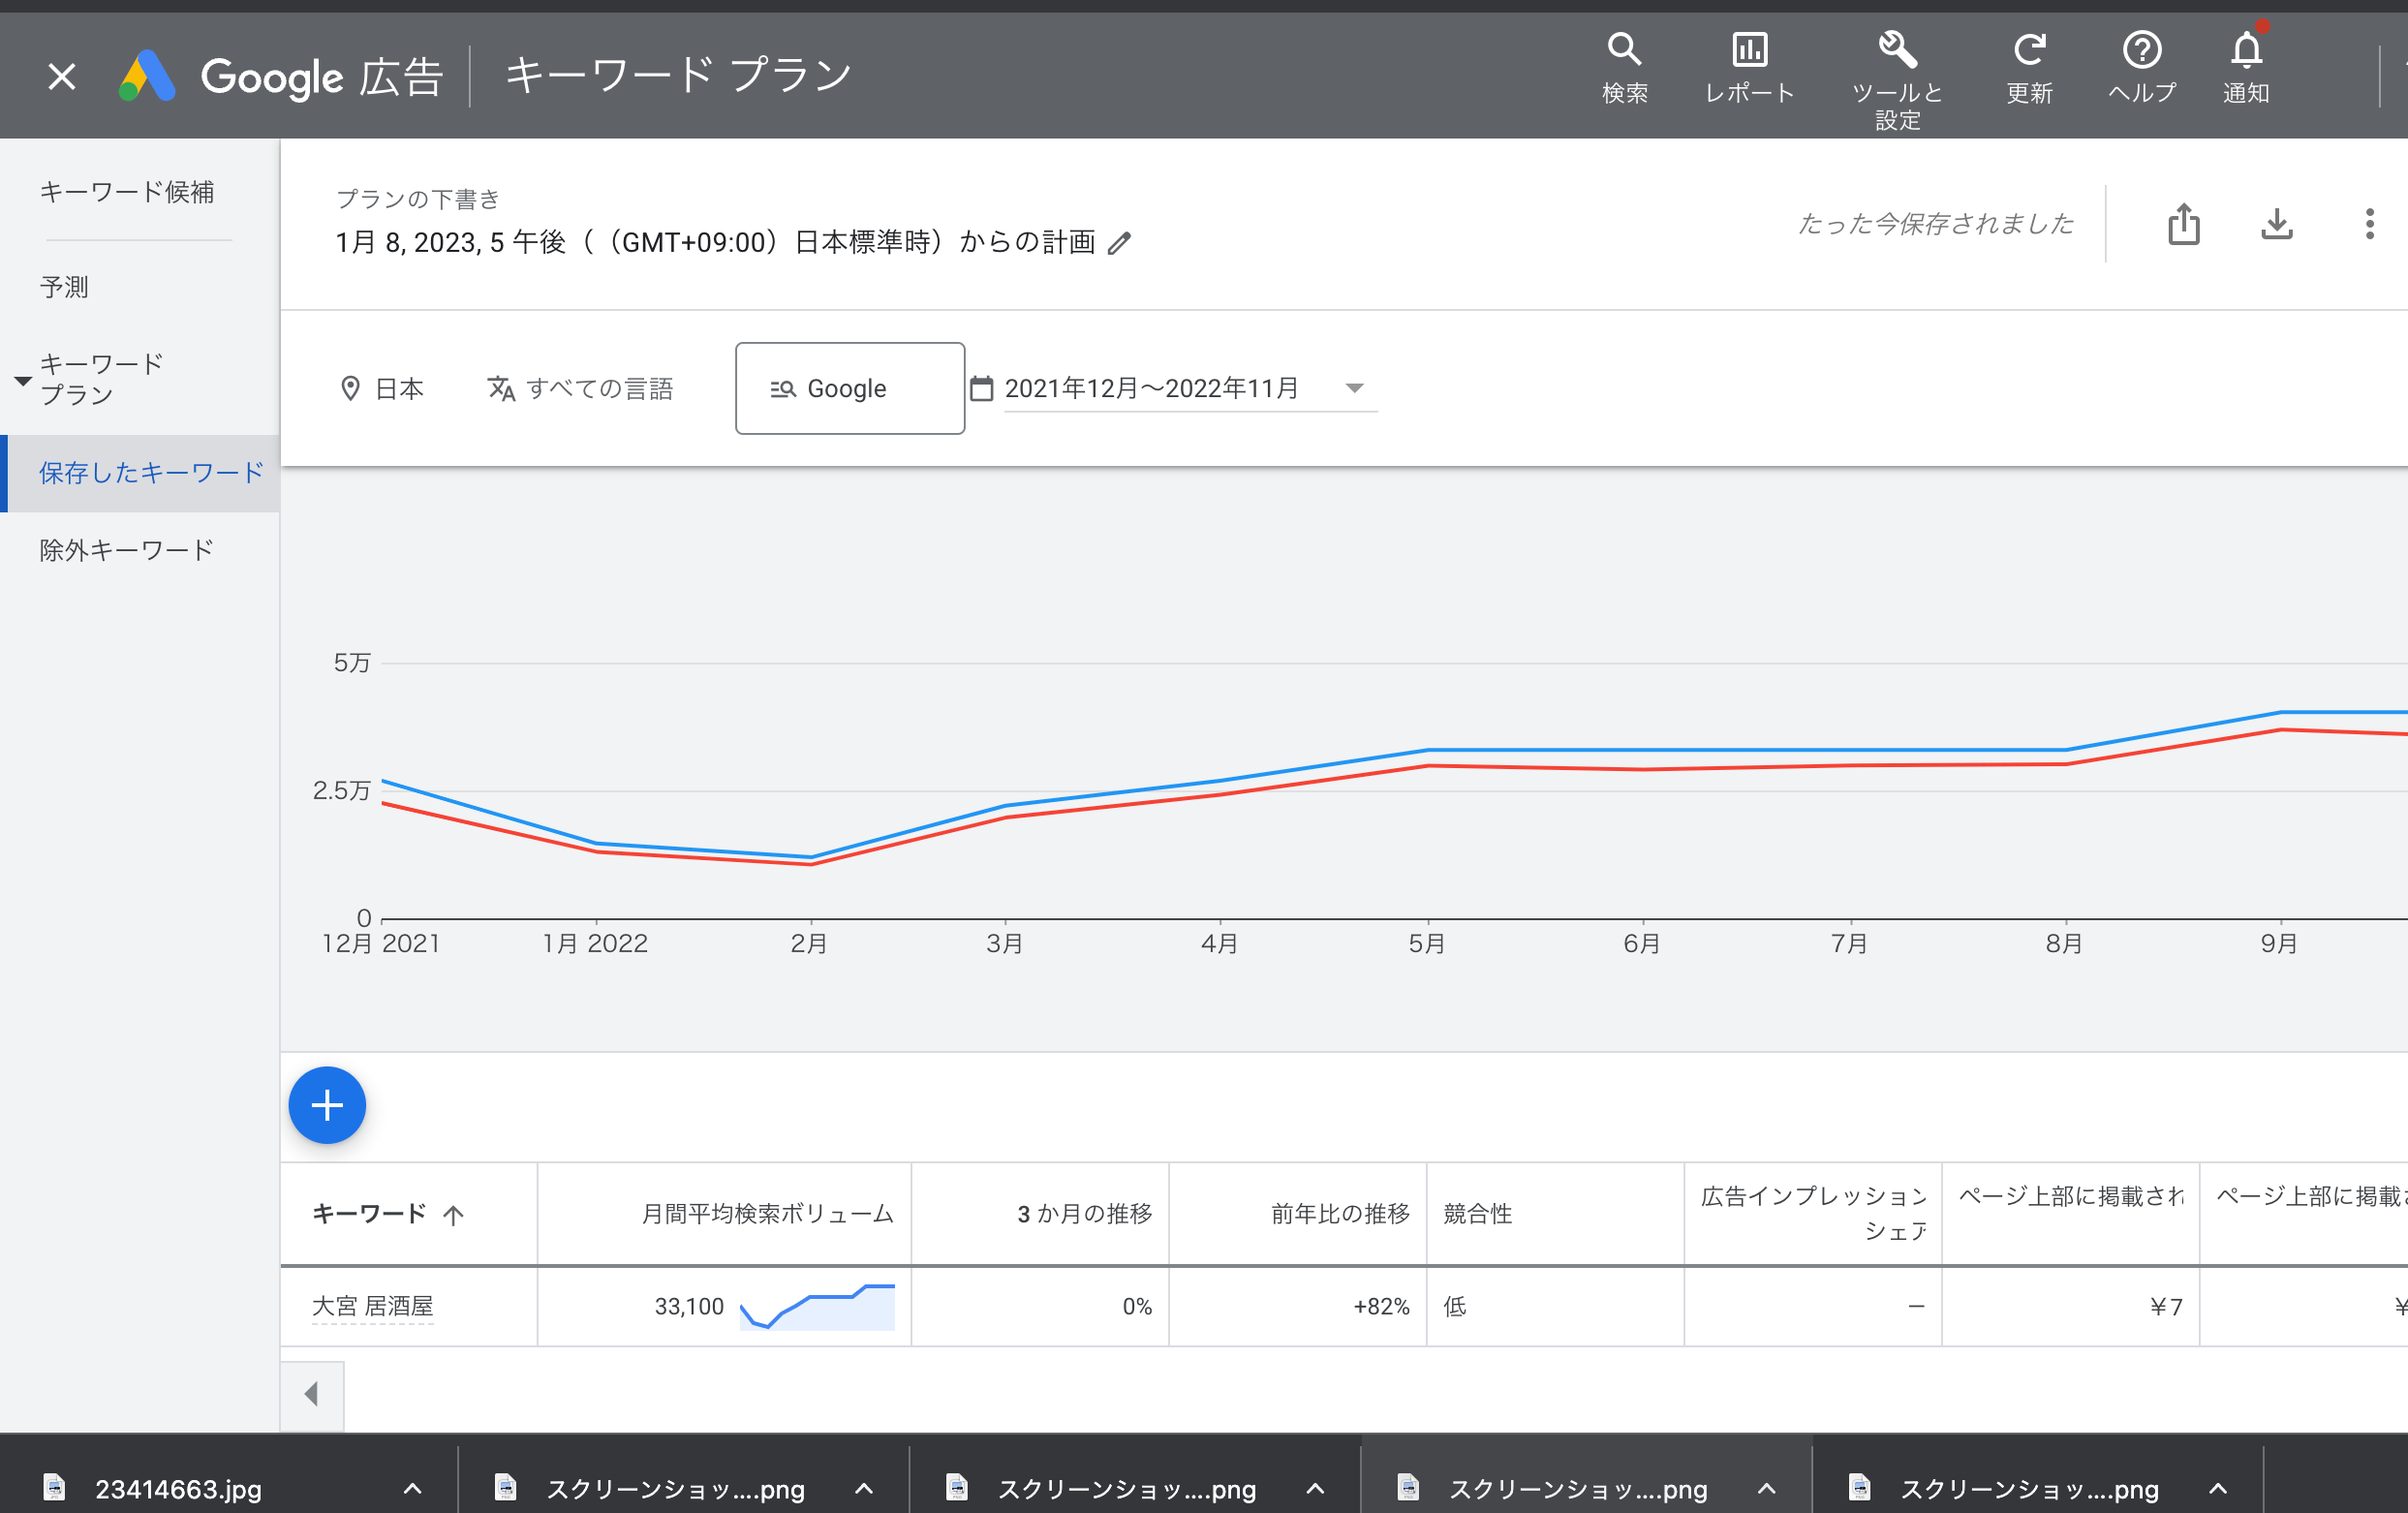Screen dimensions: 2408x1513
Task: Open 除外キーワード sidebar item
Action: (126, 550)
